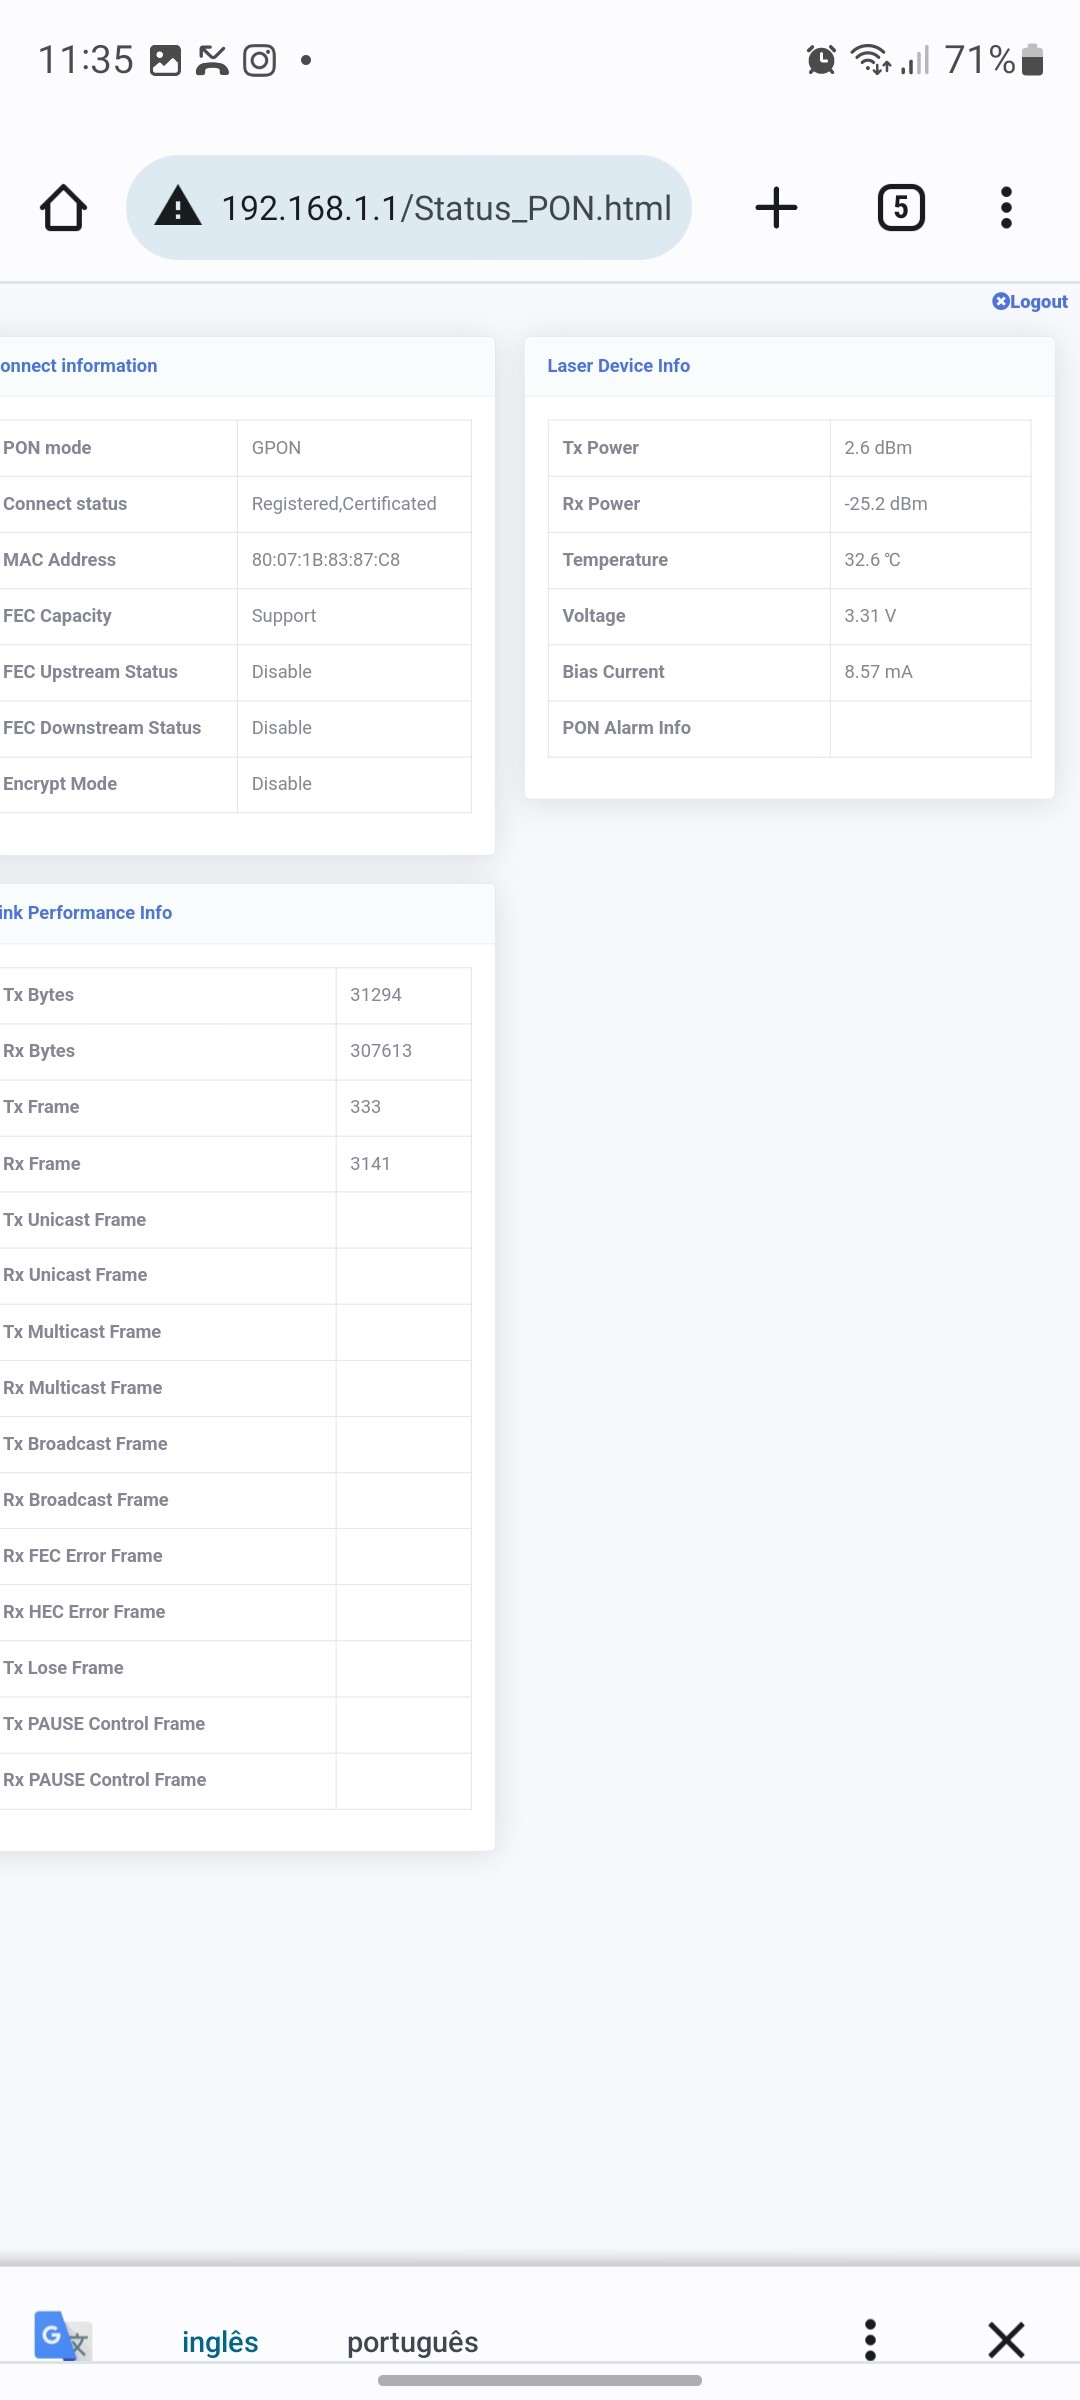Tap the Rx Power value -25.2 dBm
Viewport: 1080px width, 2400px height.
point(885,504)
